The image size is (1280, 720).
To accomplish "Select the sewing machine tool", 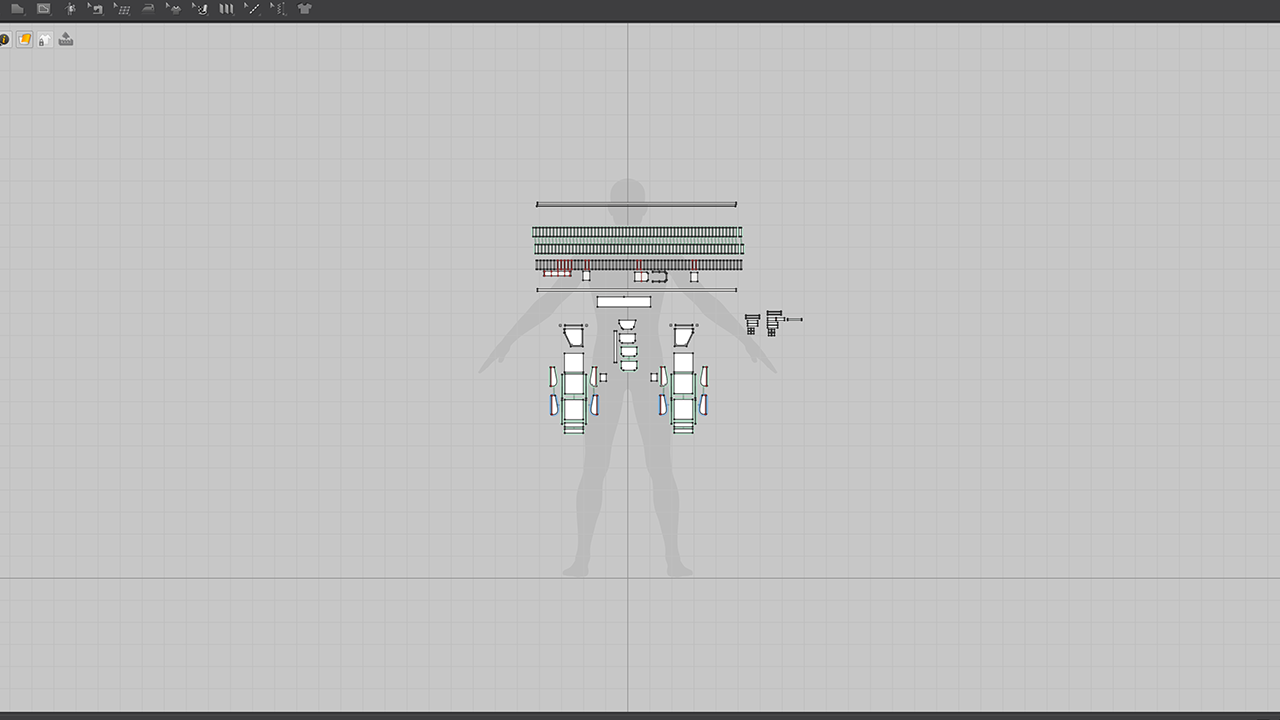I will (96, 9).
